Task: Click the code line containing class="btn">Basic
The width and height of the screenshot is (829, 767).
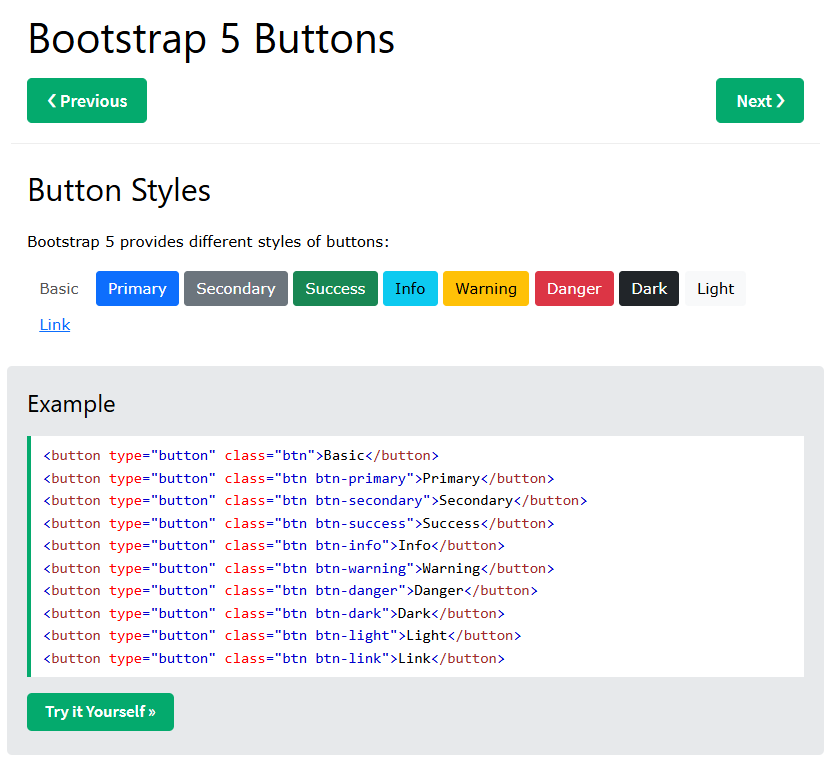Action: 241,456
